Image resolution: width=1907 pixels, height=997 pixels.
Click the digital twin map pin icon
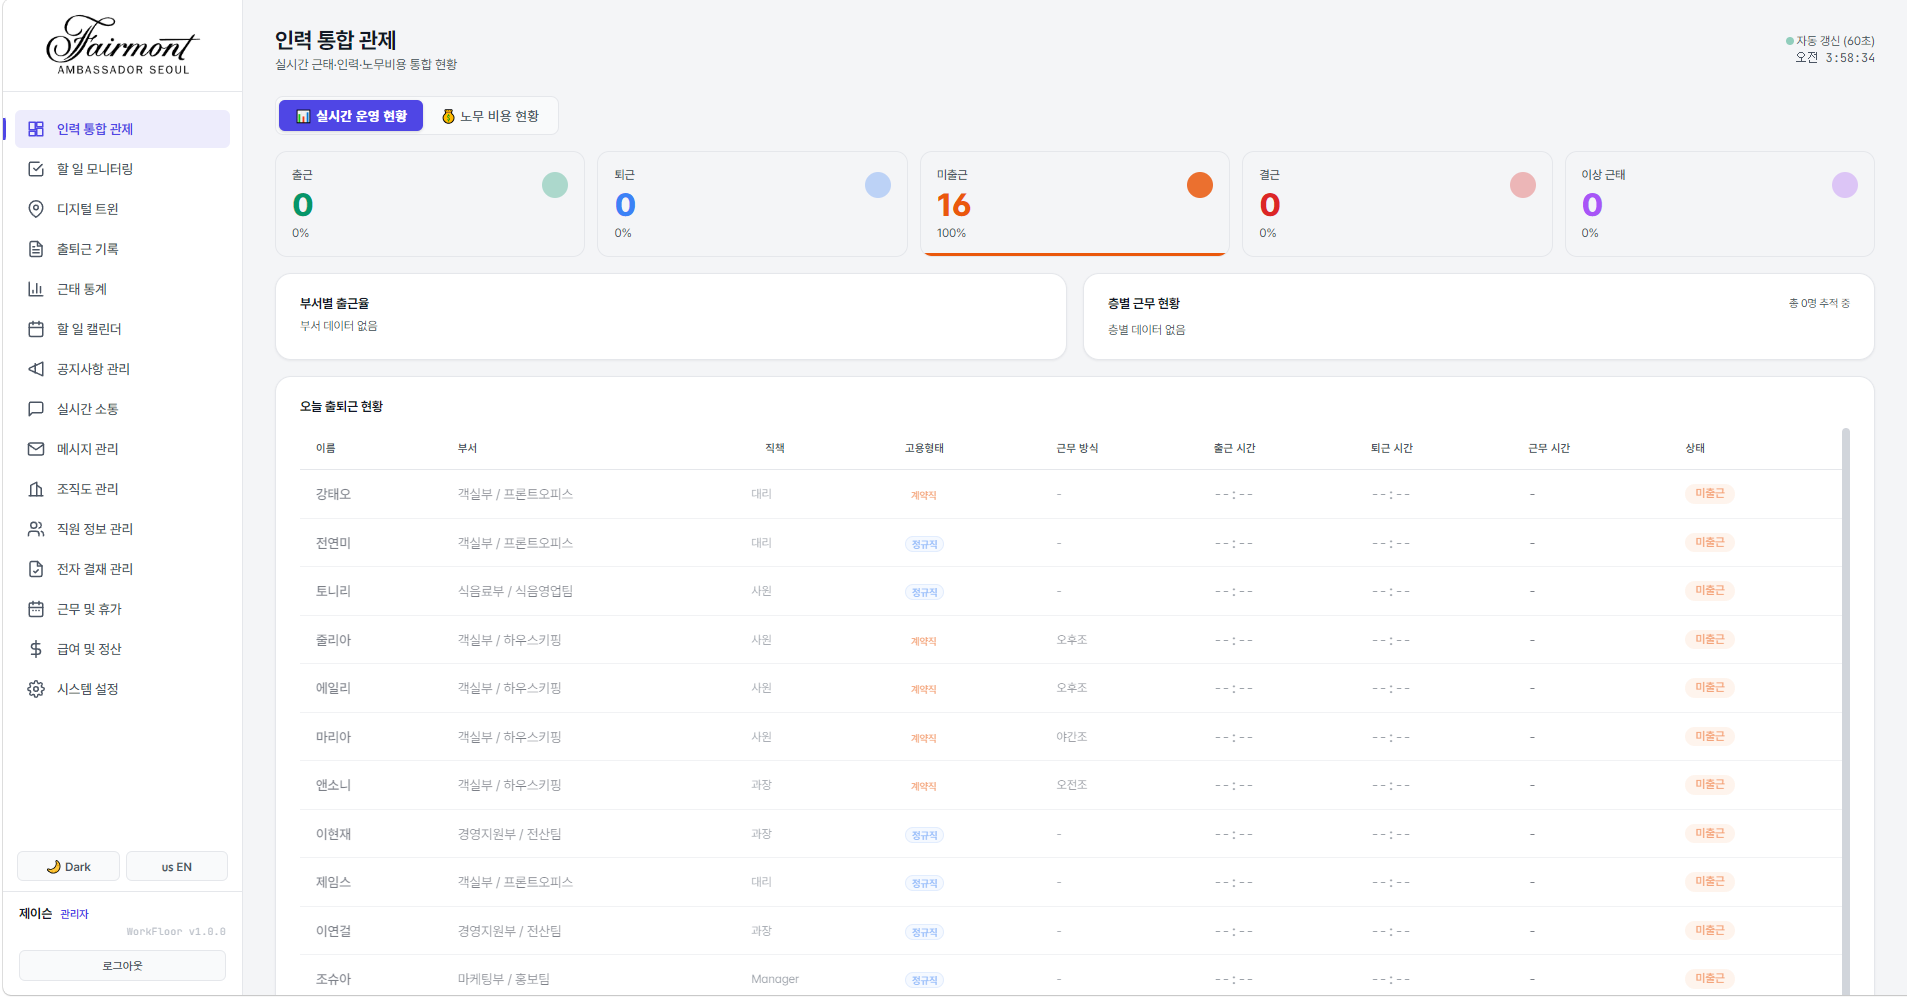36,209
